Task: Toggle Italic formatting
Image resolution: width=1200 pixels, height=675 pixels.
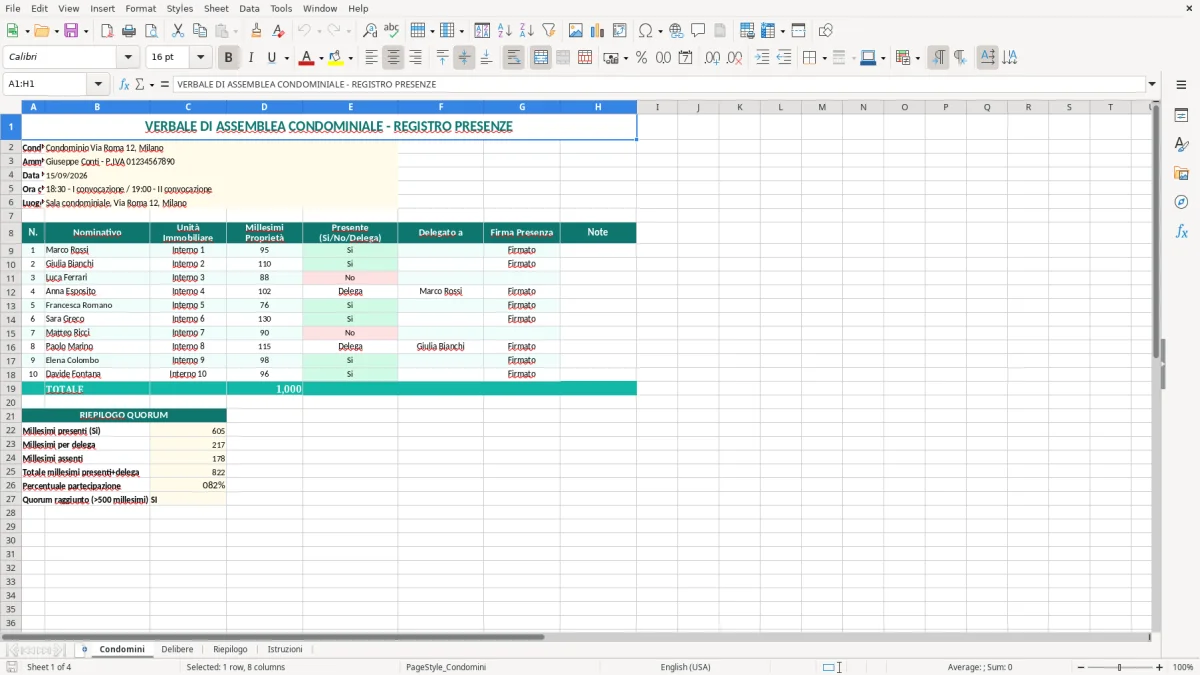Action: pos(250,58)
